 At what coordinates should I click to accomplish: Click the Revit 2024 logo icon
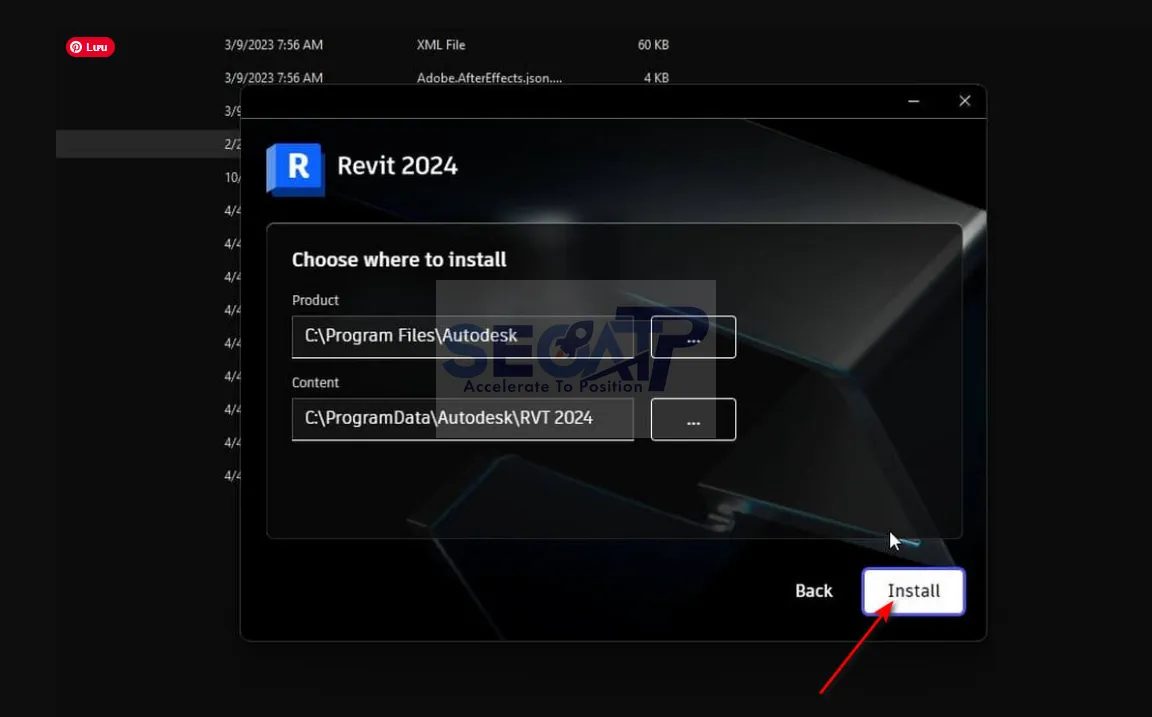(x=294, y=166)
